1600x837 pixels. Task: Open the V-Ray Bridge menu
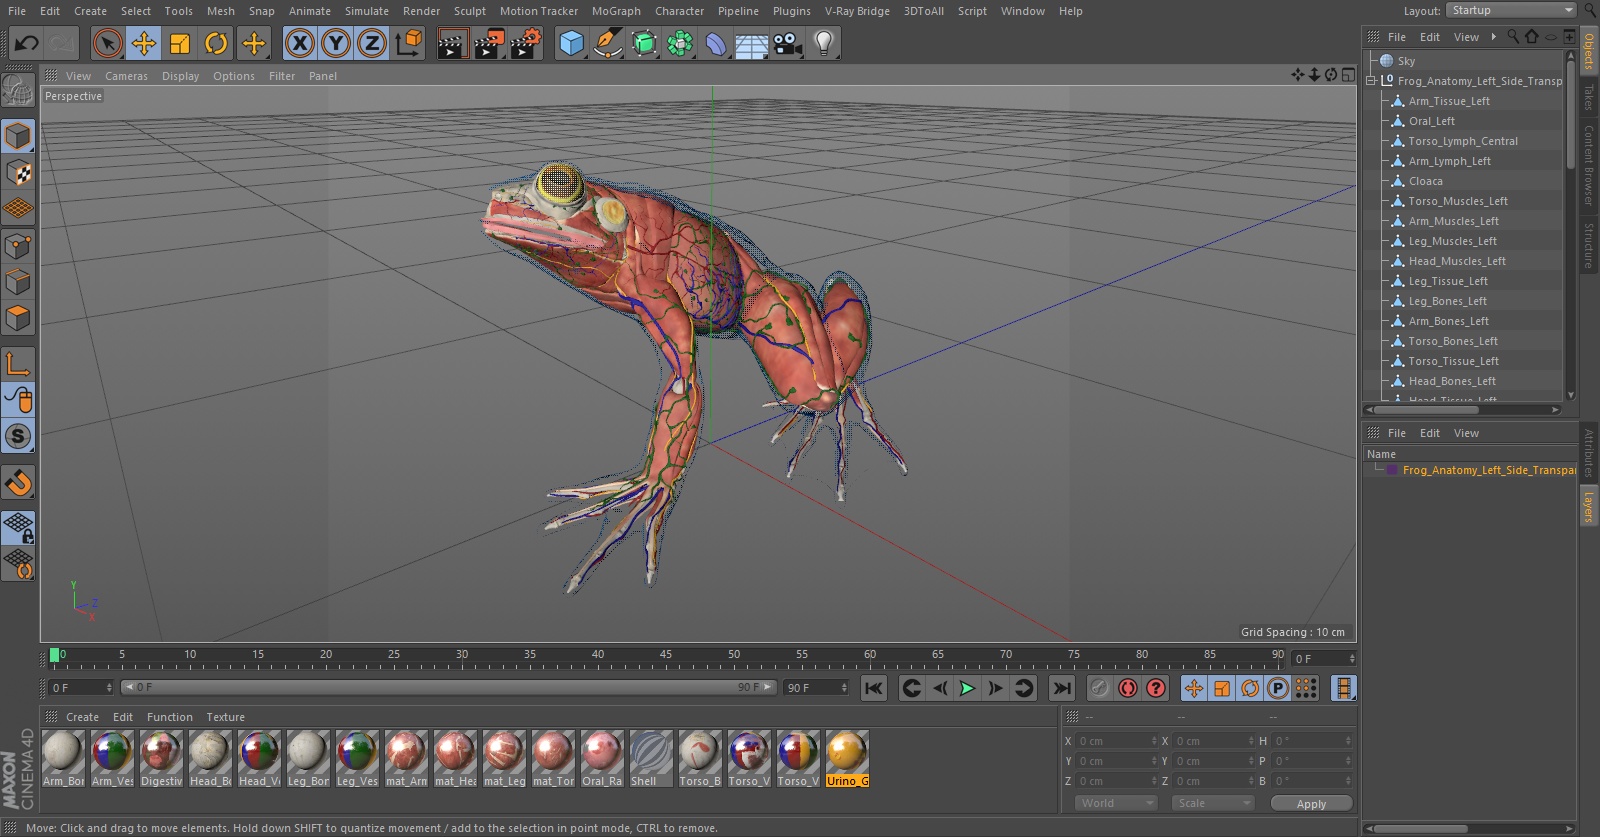(857, 11)
